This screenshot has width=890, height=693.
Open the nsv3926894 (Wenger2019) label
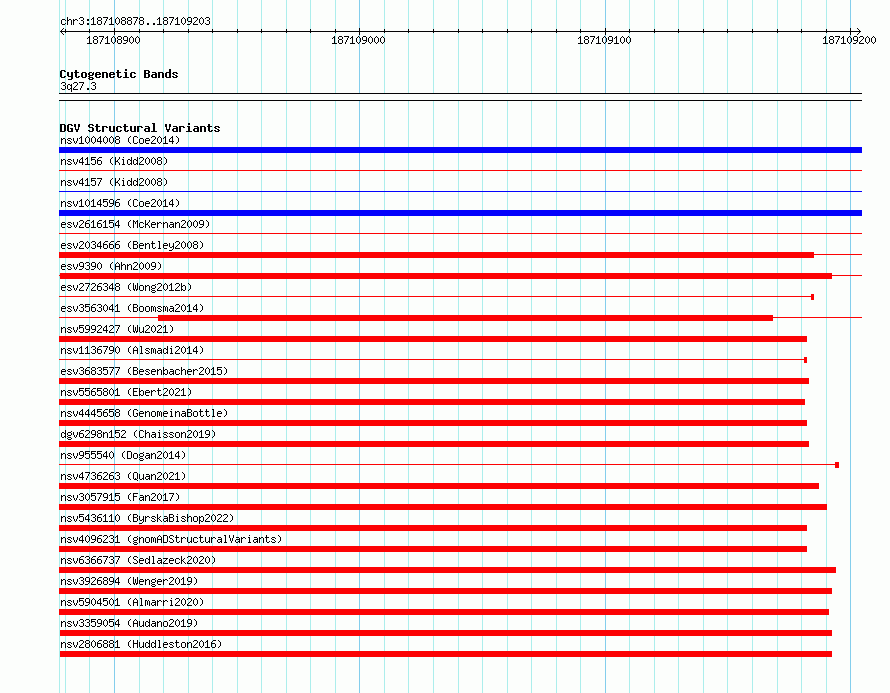point(129,581)
